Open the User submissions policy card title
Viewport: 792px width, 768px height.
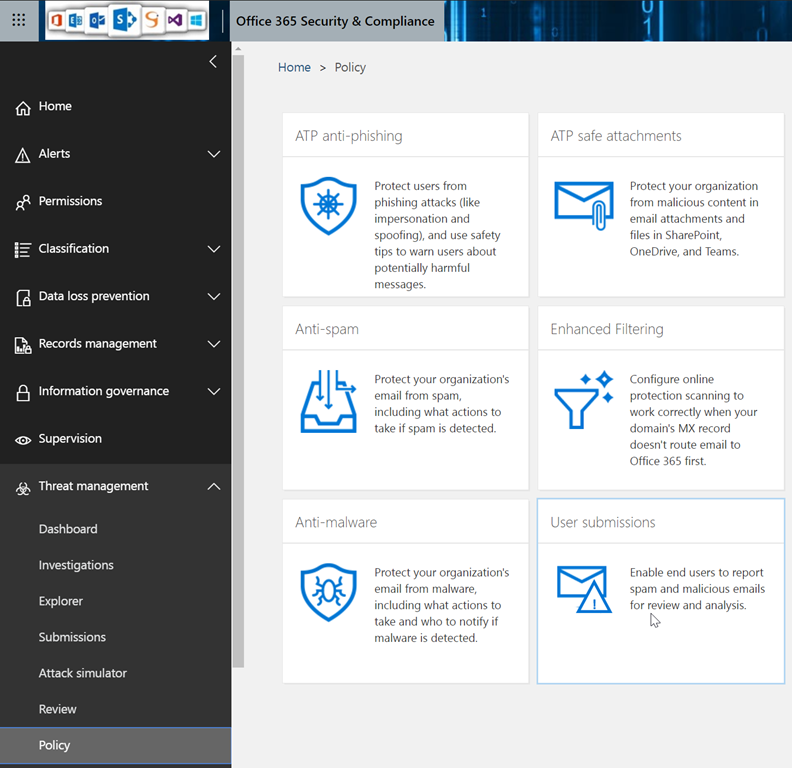point(602,522)
